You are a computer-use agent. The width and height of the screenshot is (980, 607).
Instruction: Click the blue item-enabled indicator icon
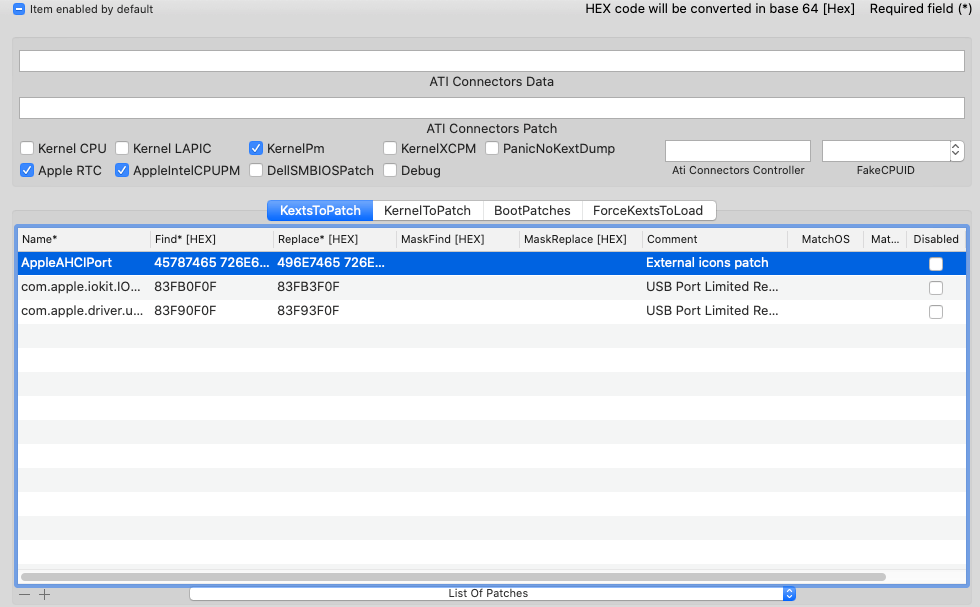pyautogui.click(x=19, y=9)
